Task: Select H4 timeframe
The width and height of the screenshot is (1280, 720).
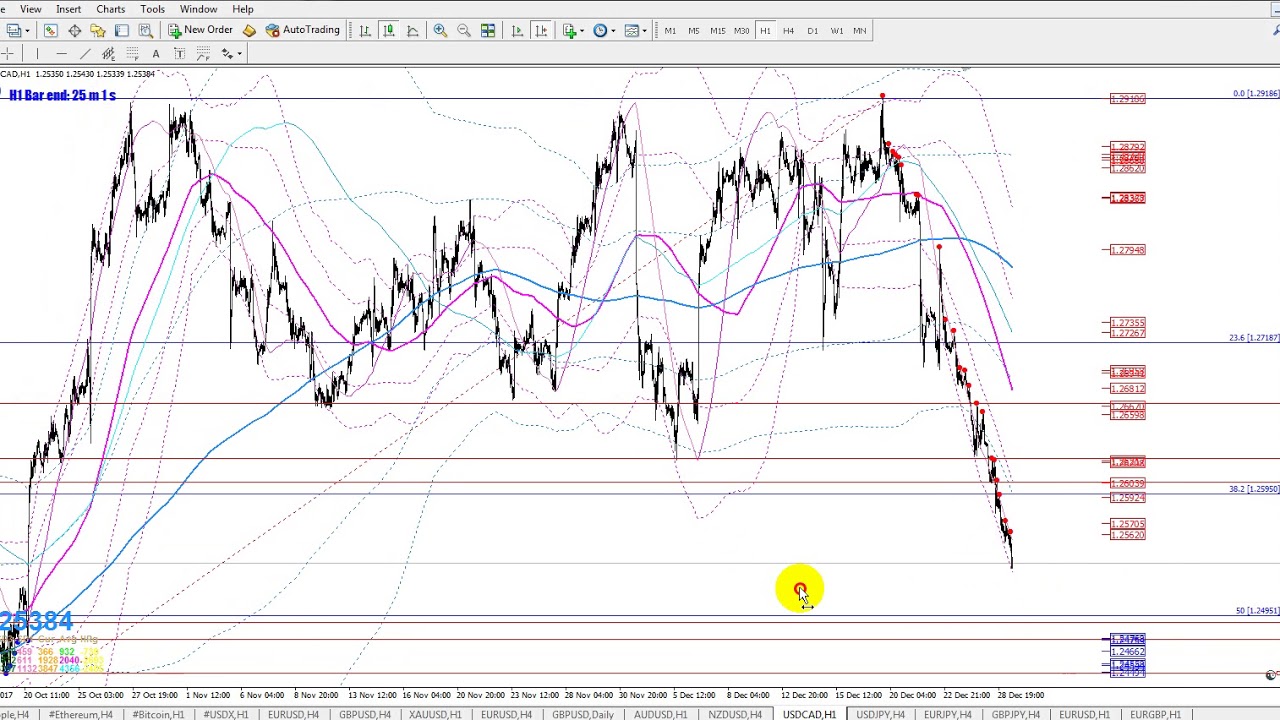Action: (x=788, y=31)
